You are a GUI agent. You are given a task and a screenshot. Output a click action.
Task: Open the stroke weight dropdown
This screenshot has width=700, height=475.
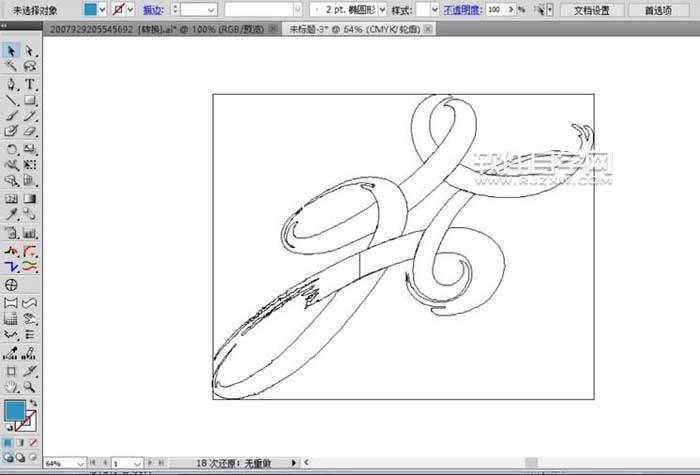pyautogui.click(x=212, y=9)
